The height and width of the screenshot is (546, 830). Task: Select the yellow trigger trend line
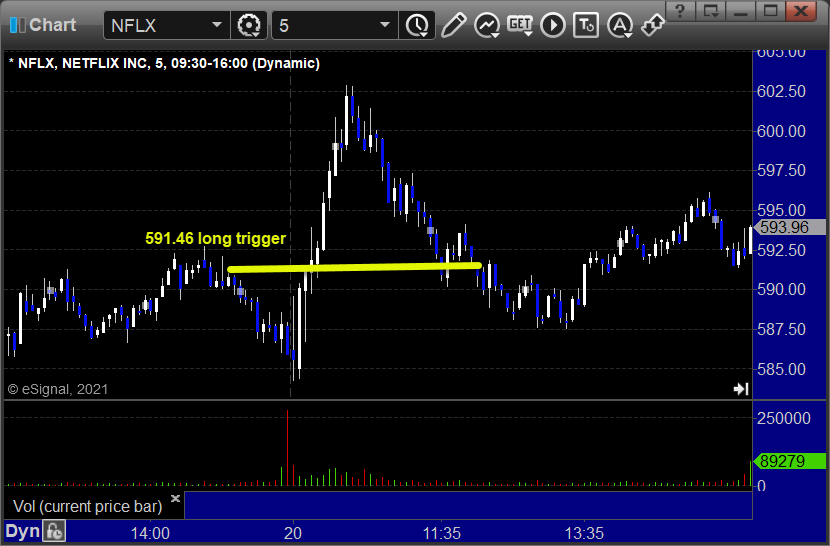click(354, 267)
